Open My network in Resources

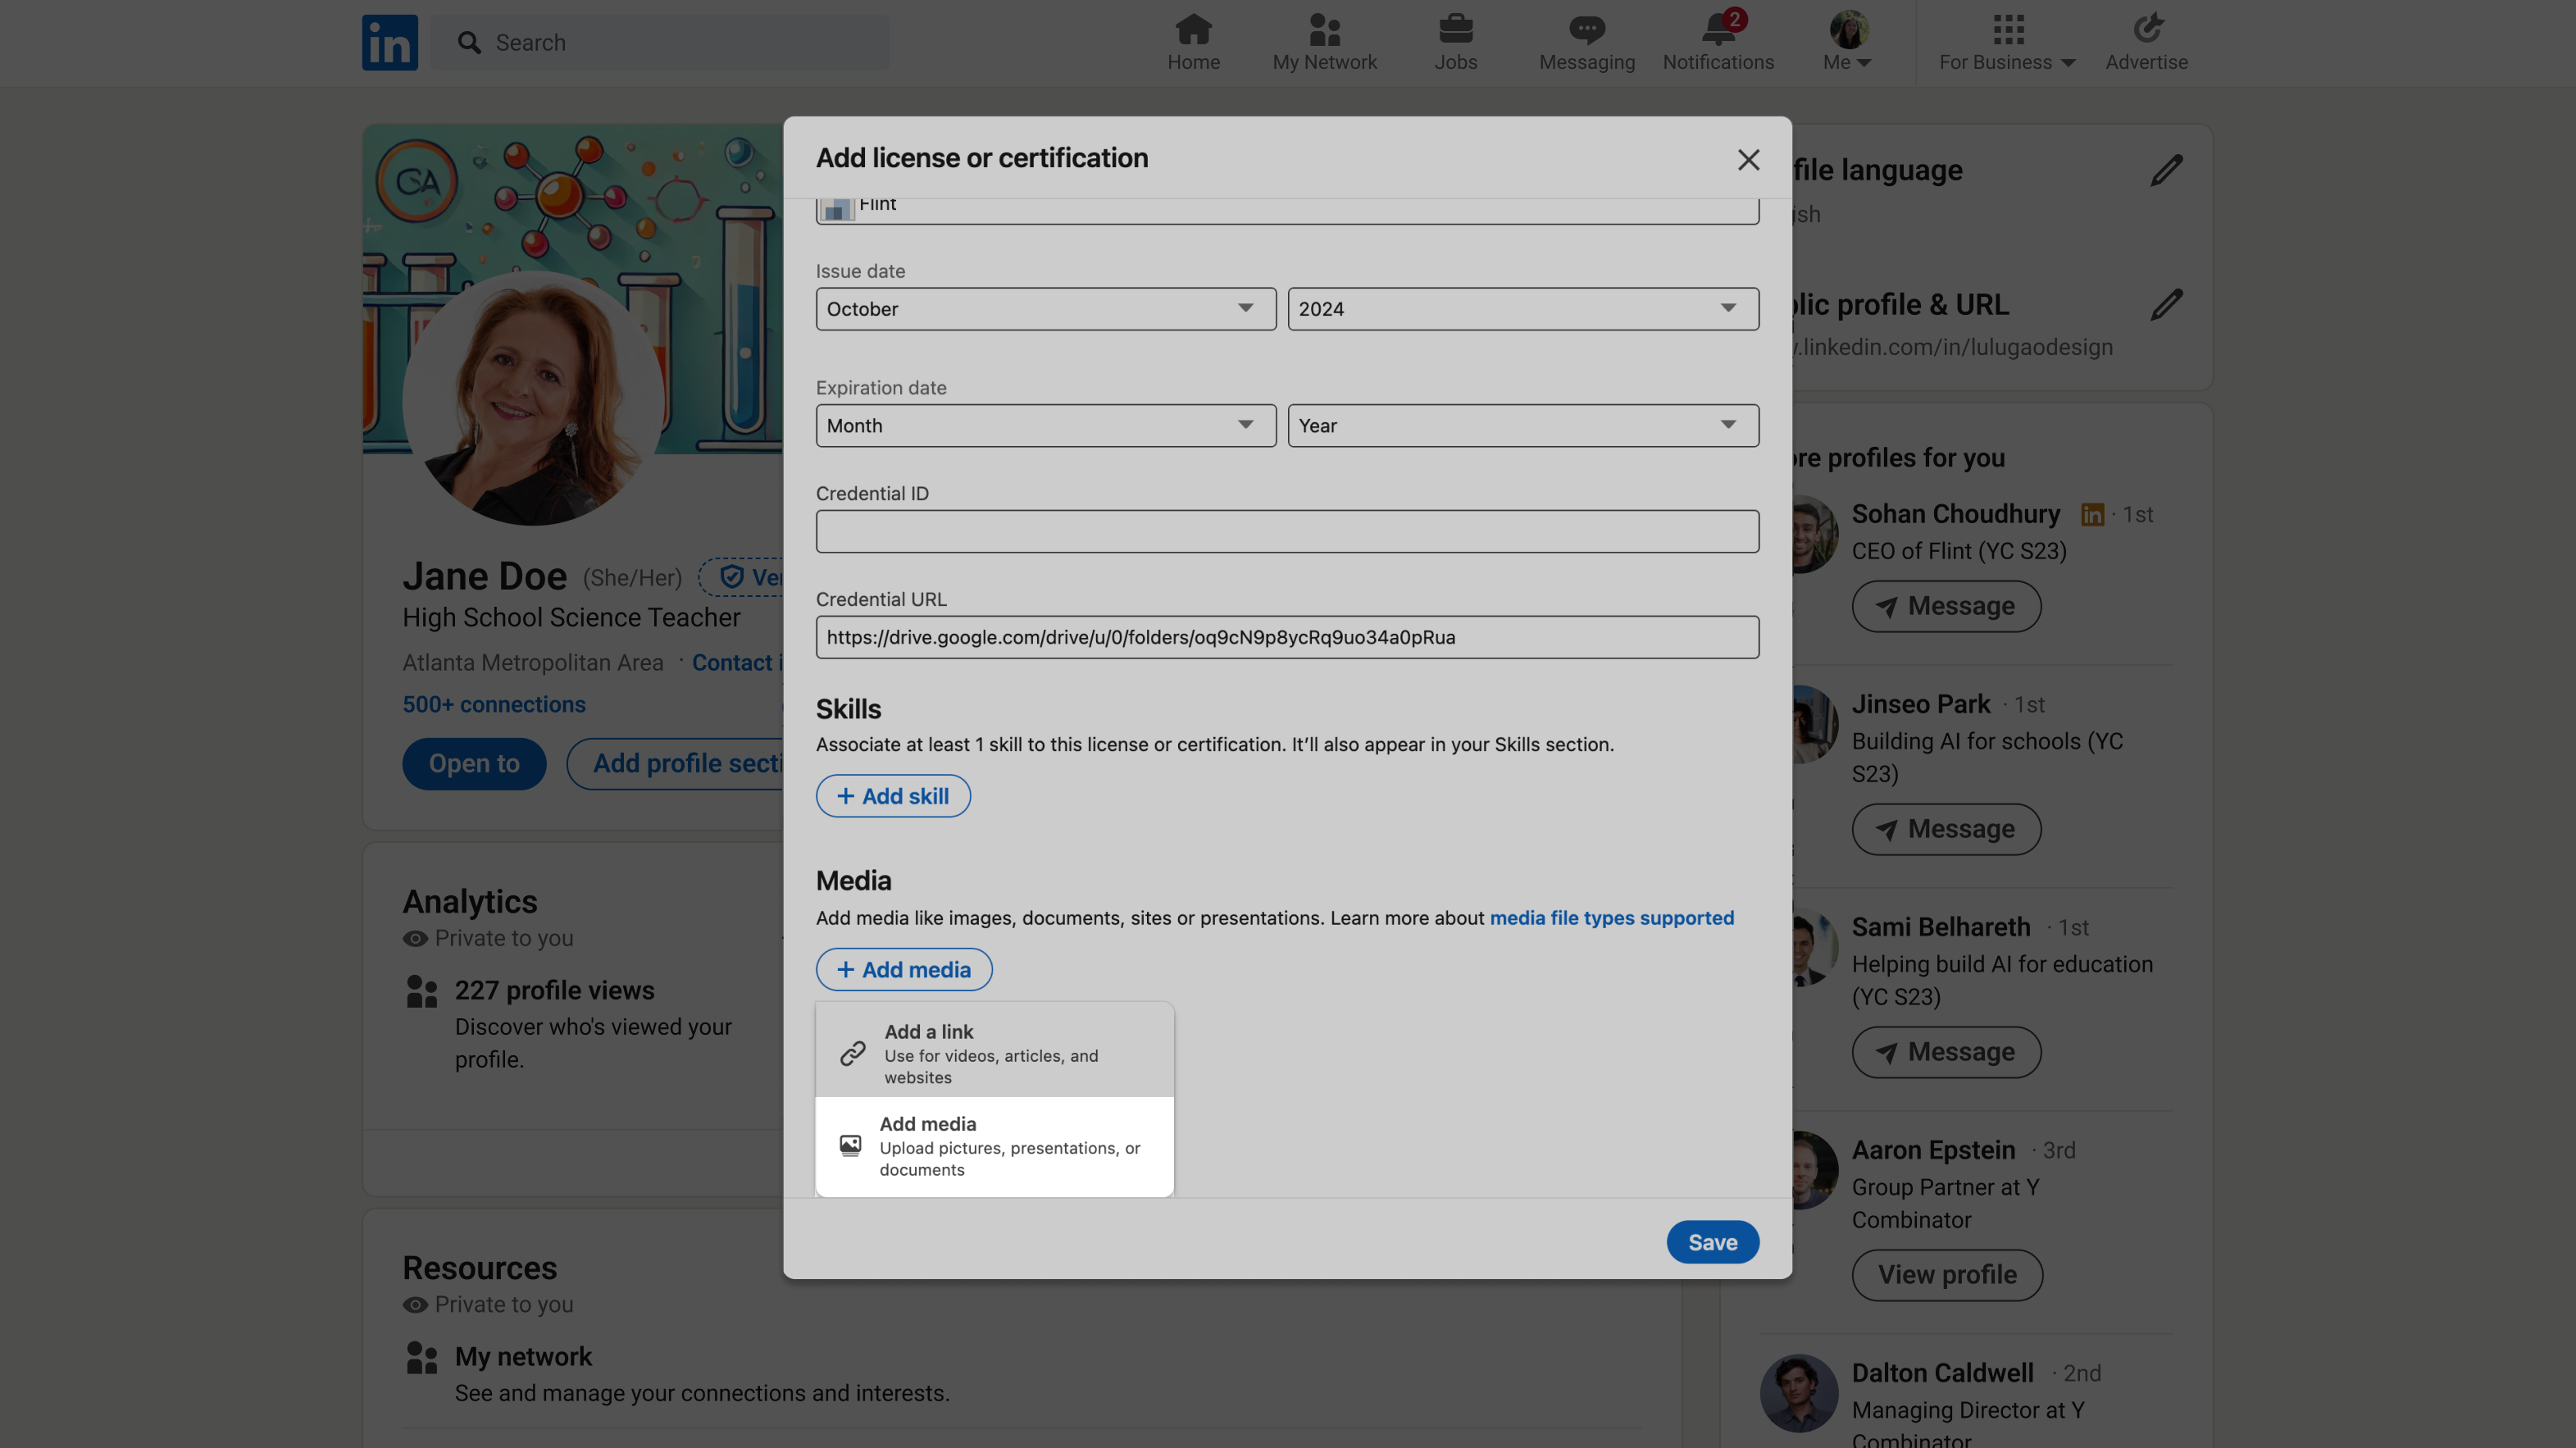[x=523, y=1356]
